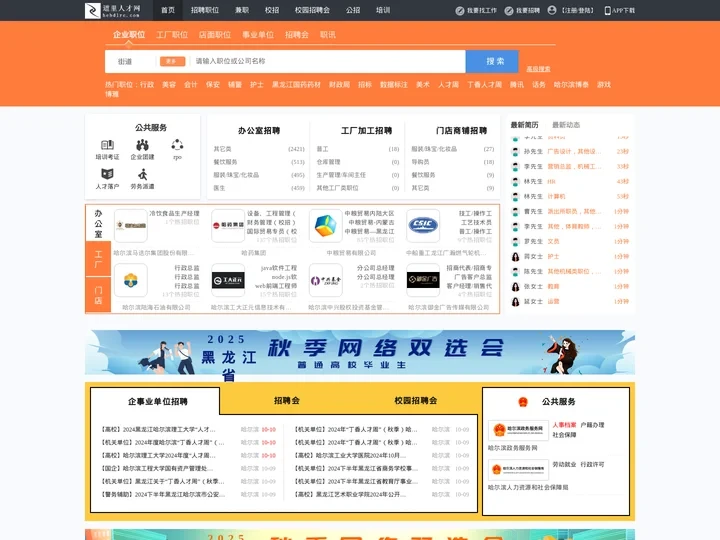This screenshot has width=720, height=540.
Task: Open the 街道 location selector in the search bar
Action: coord(125,62)
